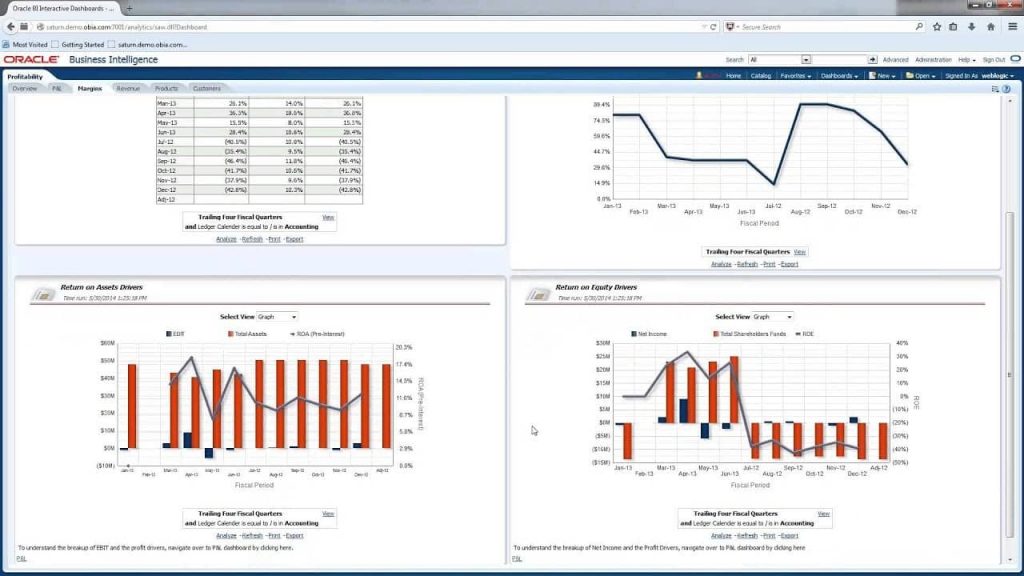Open the browser hamburger menu

pos(1013,27)
